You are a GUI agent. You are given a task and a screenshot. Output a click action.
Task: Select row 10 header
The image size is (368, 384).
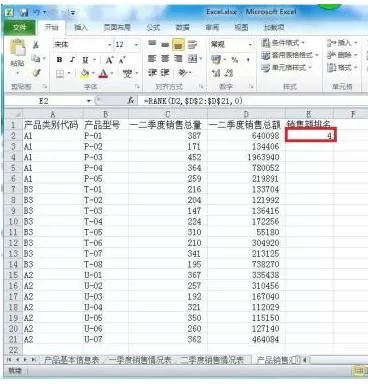(x=13, y=221)
